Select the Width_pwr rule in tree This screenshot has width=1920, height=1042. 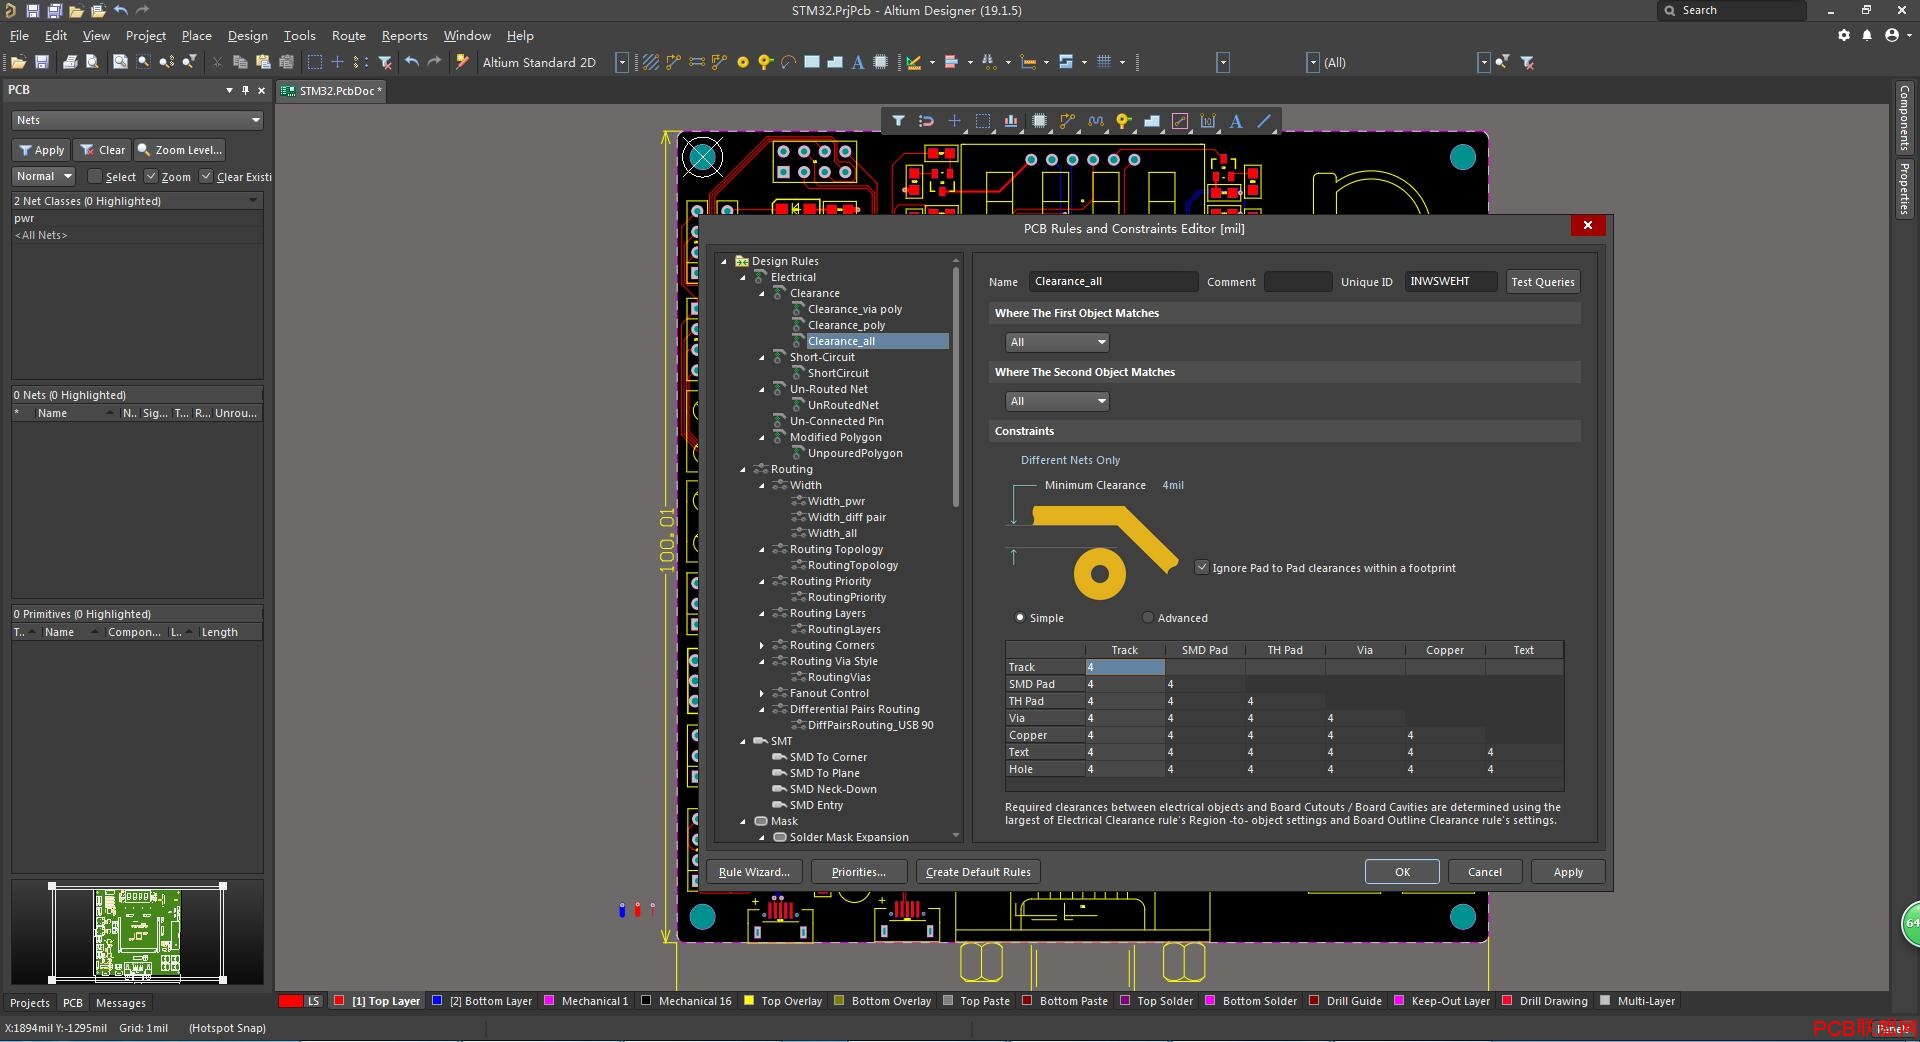click(x=836, y=501)
